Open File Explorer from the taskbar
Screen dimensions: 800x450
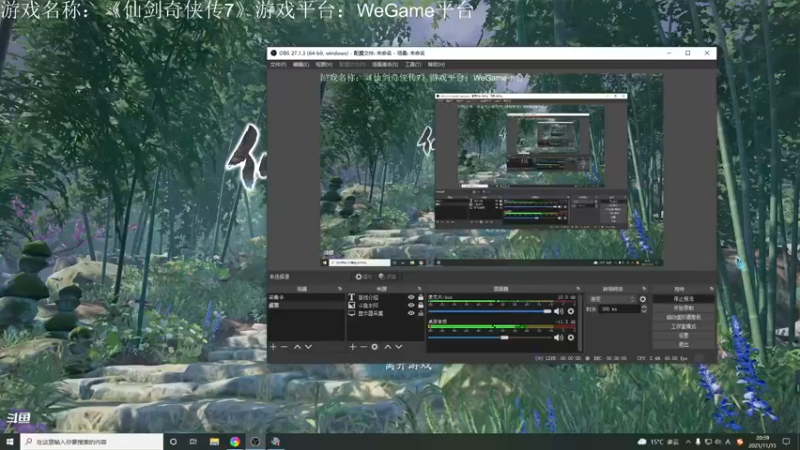point(214,441)
